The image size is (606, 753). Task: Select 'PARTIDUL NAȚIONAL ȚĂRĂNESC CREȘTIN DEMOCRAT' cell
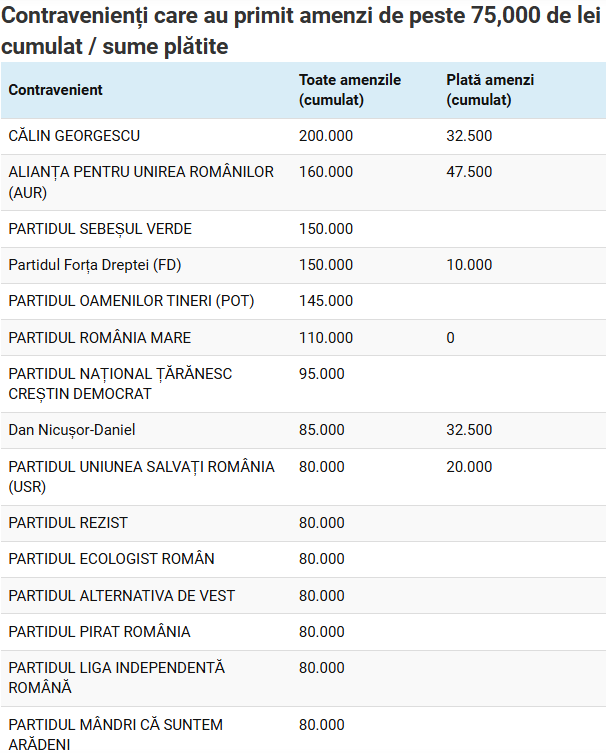(120, 384)
